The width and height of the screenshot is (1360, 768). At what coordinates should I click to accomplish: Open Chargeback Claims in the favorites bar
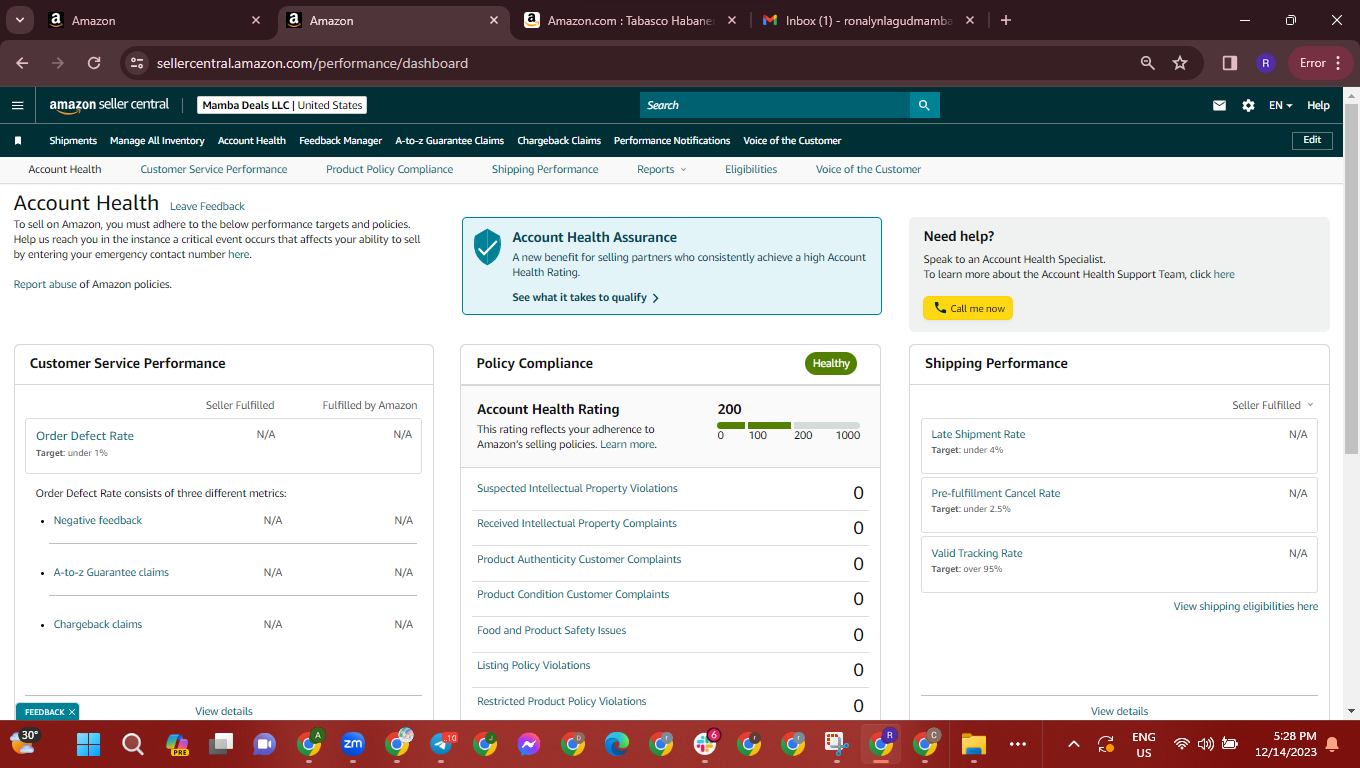tap(559, 141)
